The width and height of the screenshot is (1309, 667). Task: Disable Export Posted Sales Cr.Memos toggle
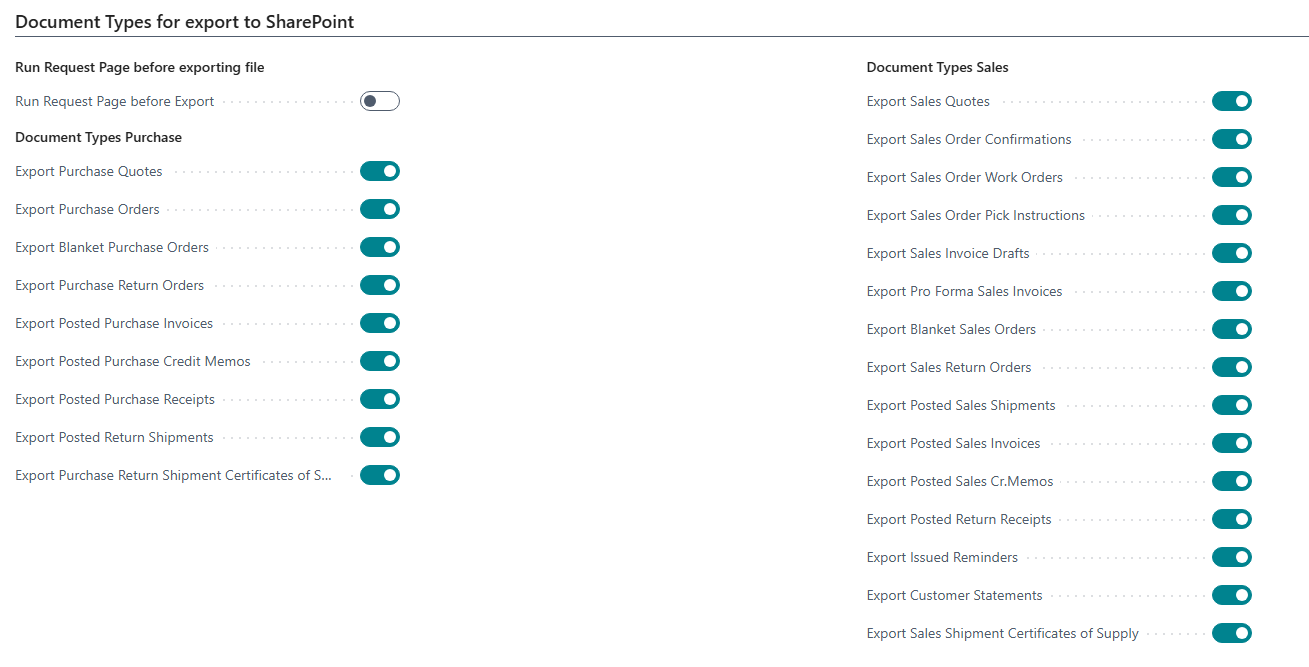[x=1231, y=481]
